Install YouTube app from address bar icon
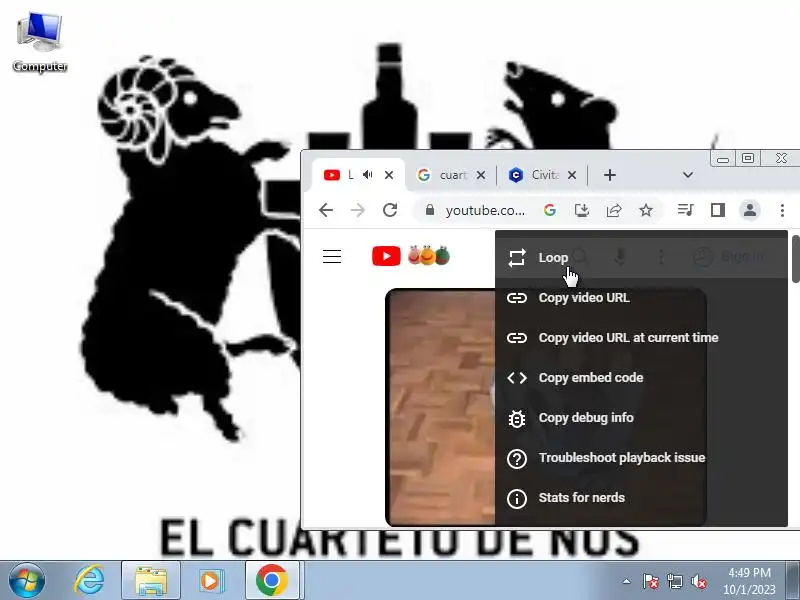This screenshot has width=800, height=600. 582,210
